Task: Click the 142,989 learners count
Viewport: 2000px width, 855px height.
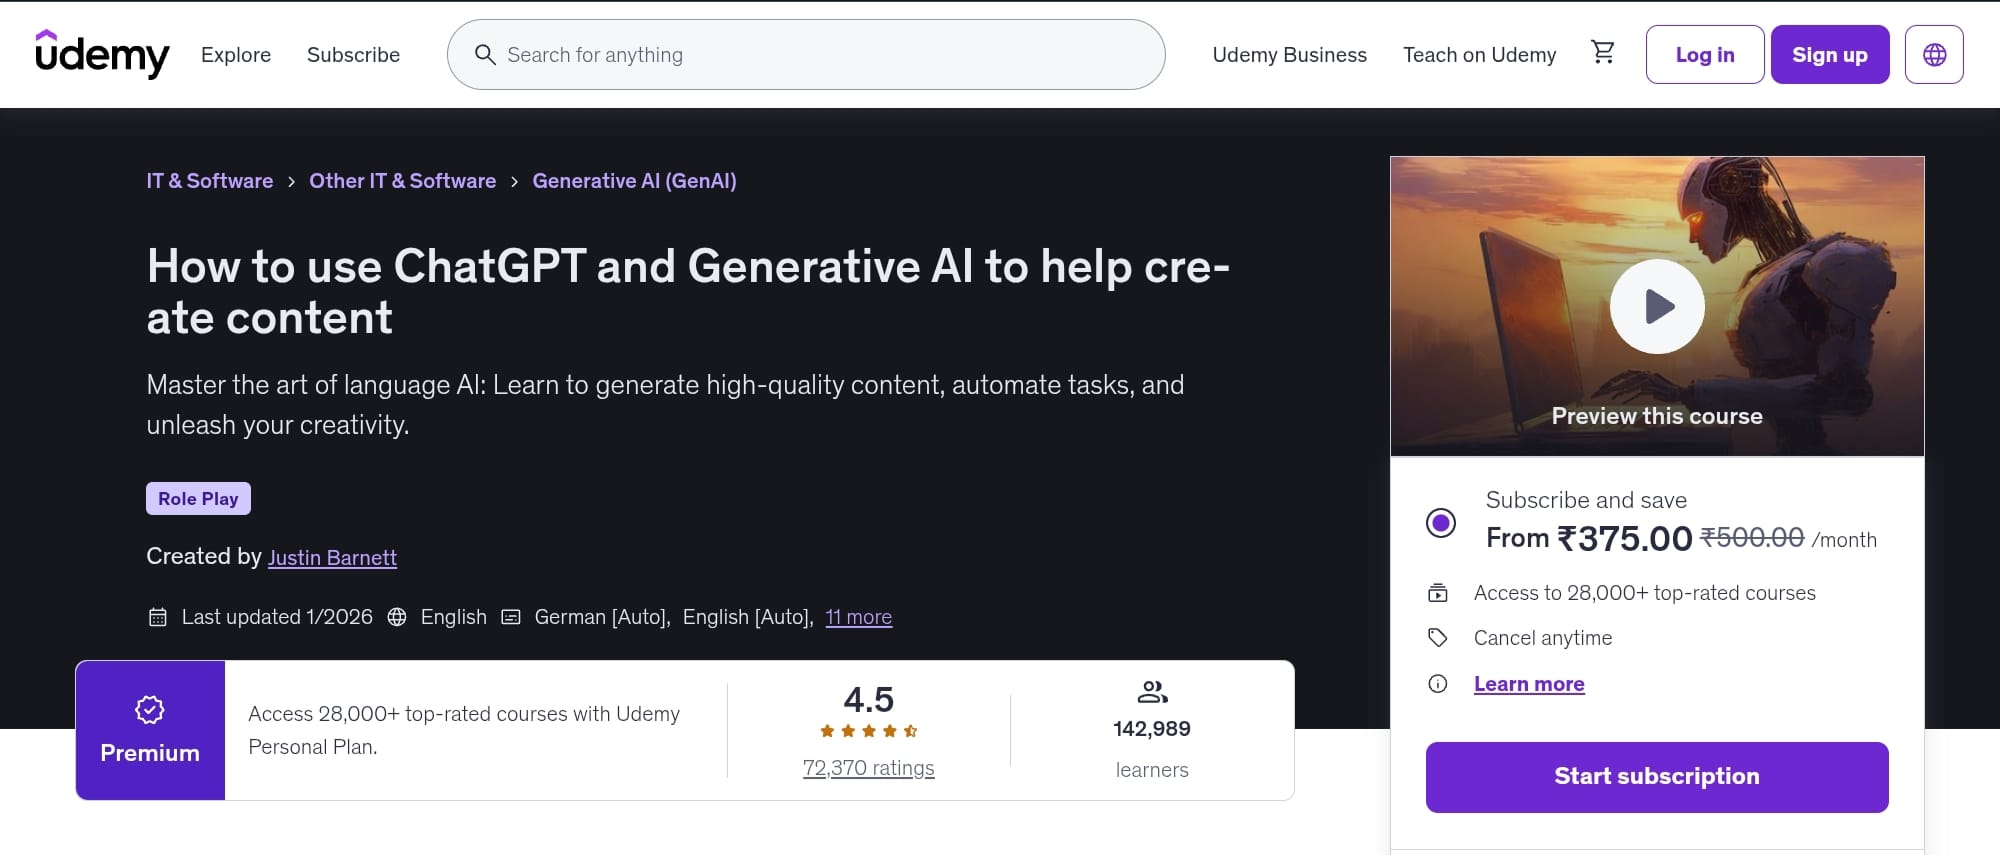Action: click(x=1152, y=729)
